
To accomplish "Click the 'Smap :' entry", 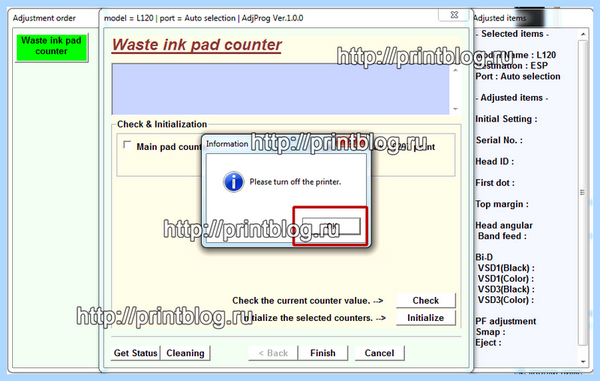I will click(x=491, y=332).
